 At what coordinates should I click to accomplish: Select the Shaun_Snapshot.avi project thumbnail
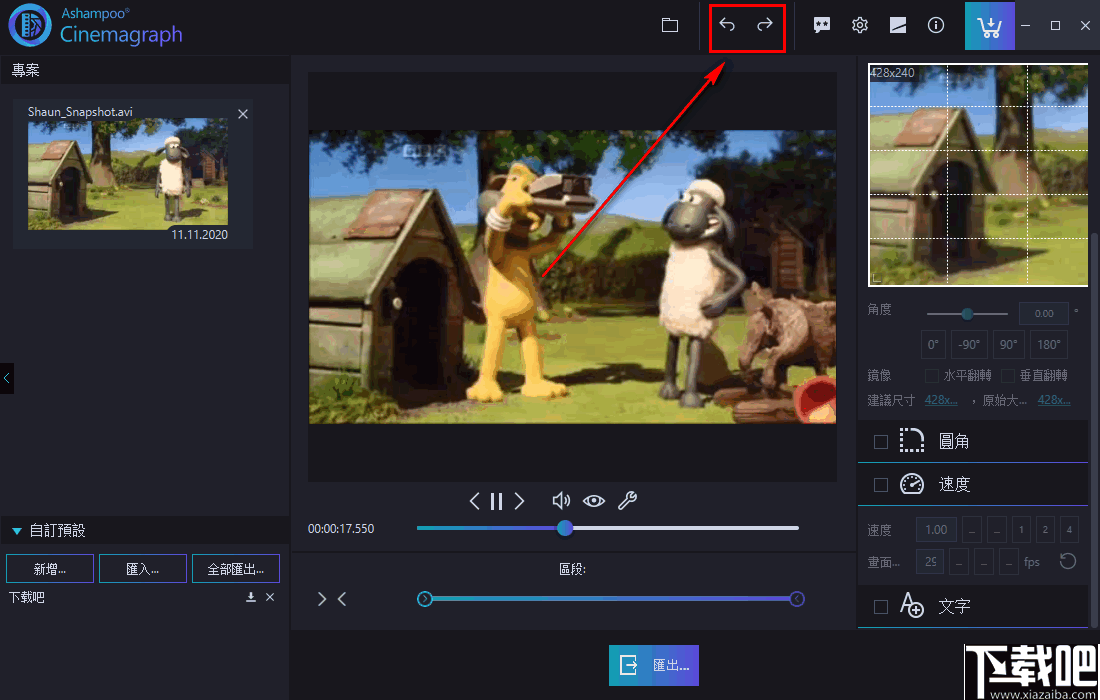tap(128, 174)
